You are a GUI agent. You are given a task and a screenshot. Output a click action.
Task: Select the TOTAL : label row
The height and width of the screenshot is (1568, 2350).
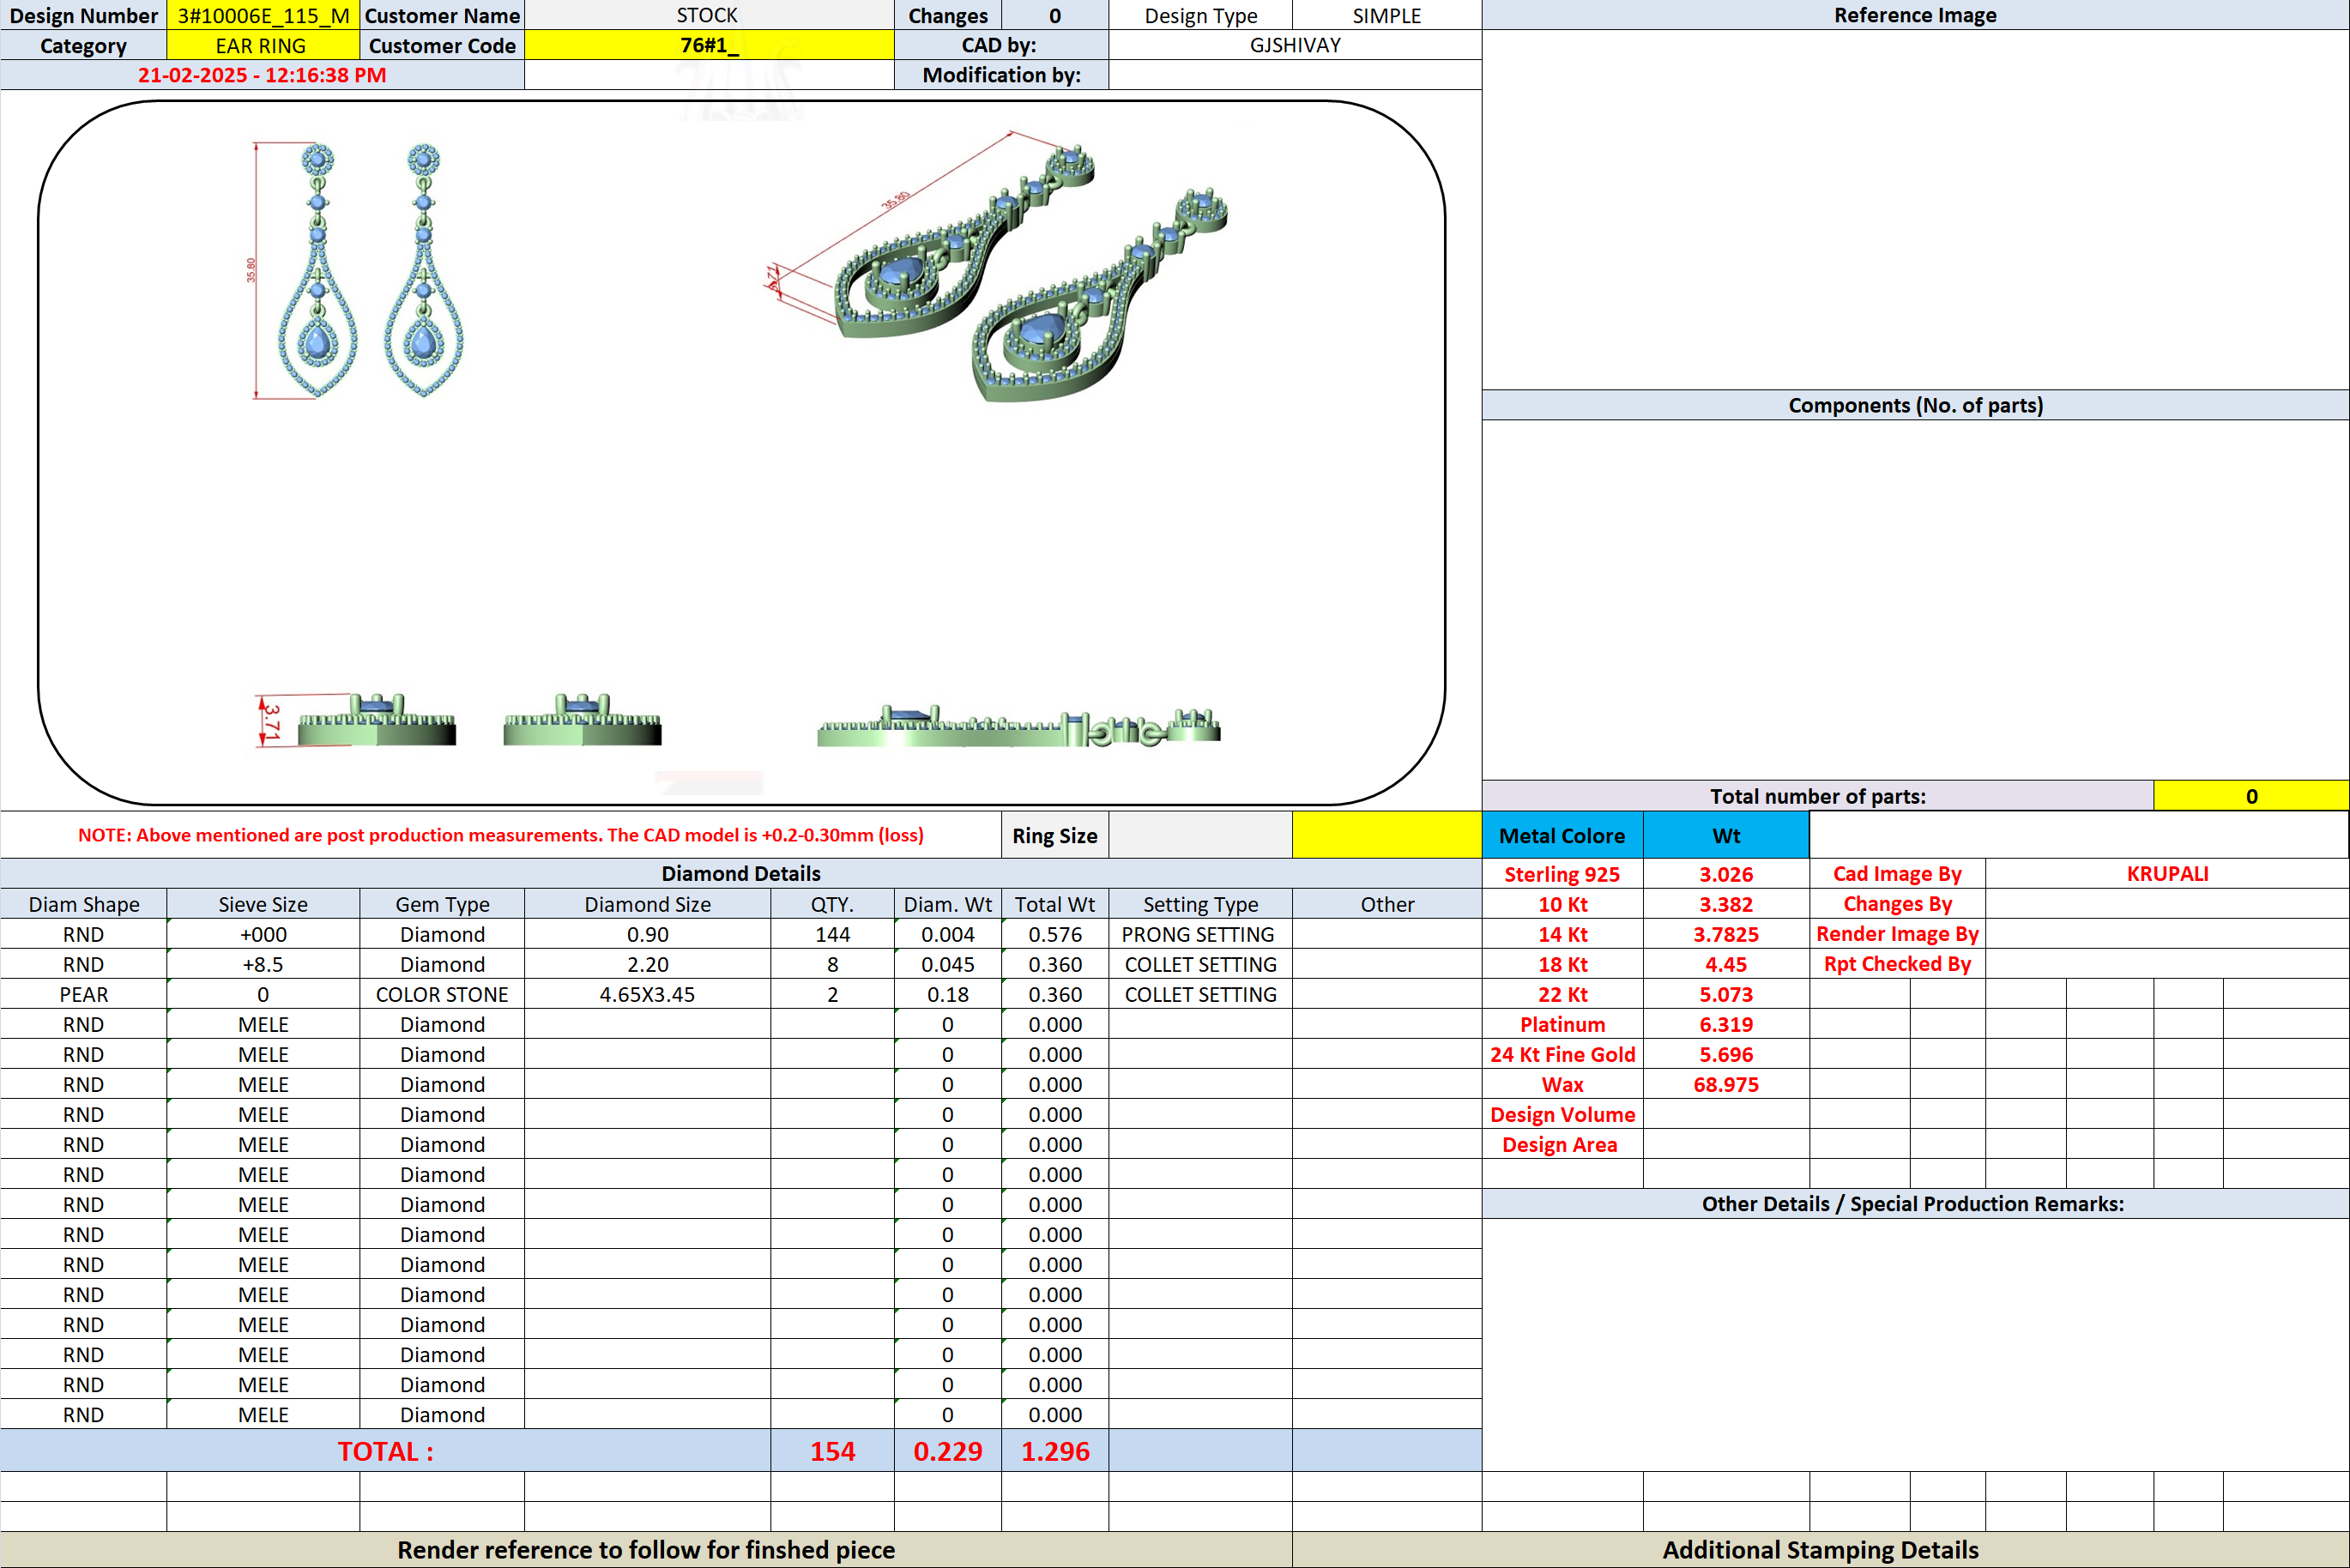386,1451
